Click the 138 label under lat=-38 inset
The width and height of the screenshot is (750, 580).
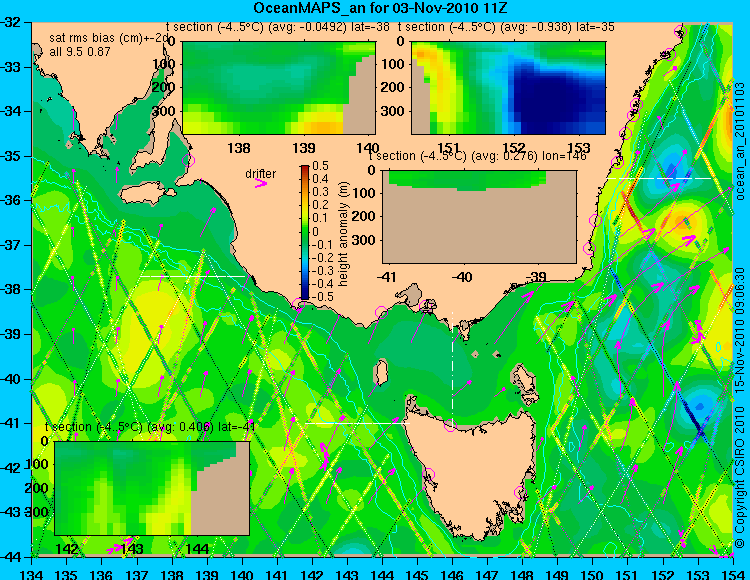(x=239, y=148)
